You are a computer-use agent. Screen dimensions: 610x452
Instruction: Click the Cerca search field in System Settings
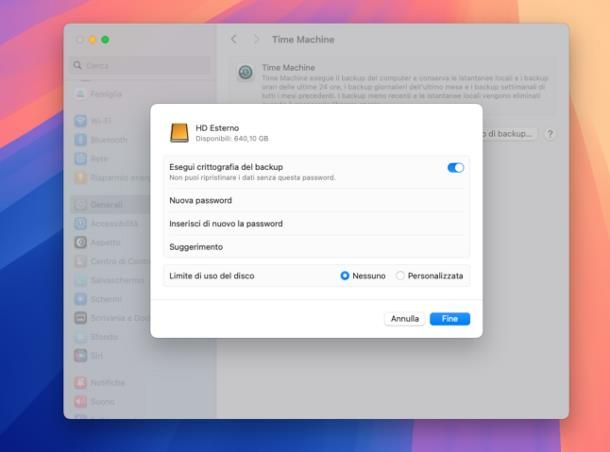141,65
